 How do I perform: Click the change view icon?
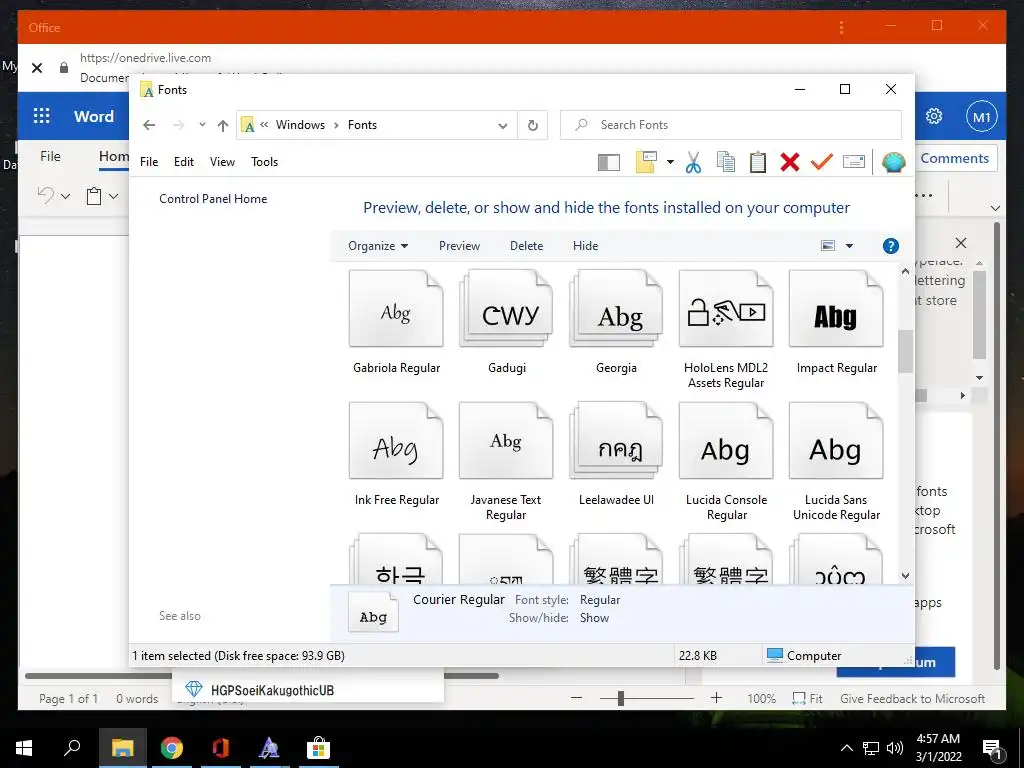point(828,246)
